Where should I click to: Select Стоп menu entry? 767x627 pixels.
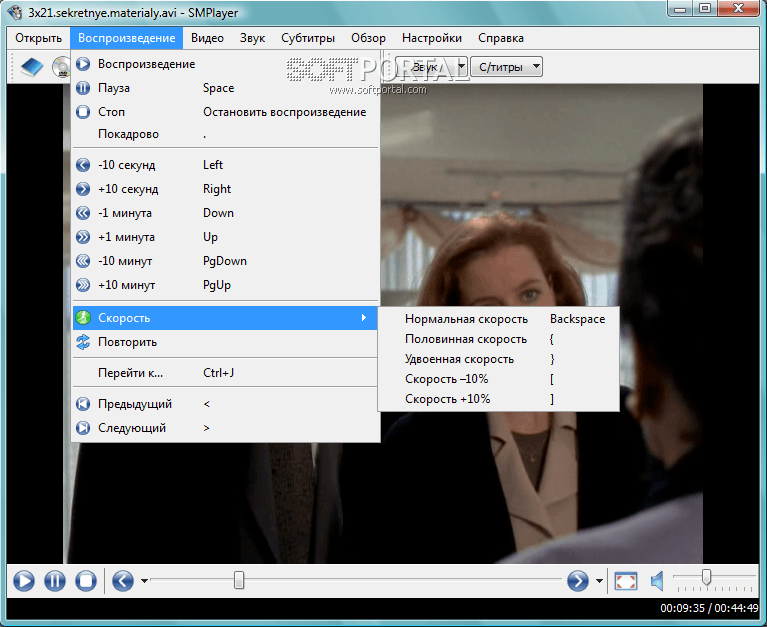pos(225,112)
